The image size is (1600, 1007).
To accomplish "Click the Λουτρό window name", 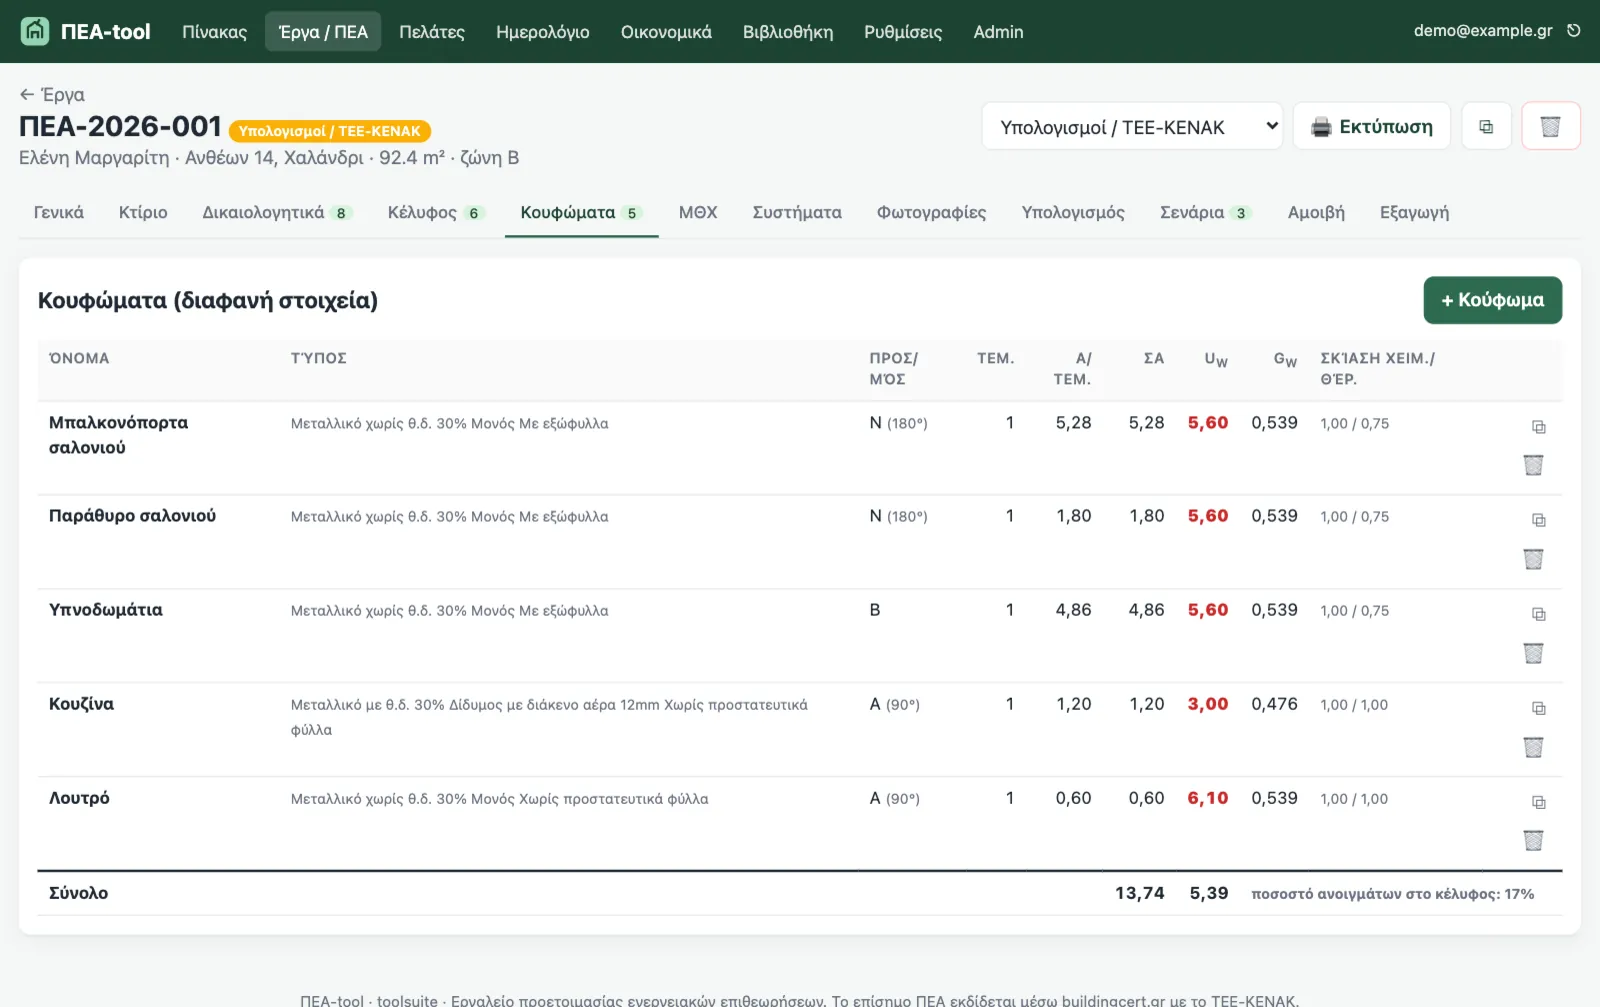I will [x=79, y=798].
